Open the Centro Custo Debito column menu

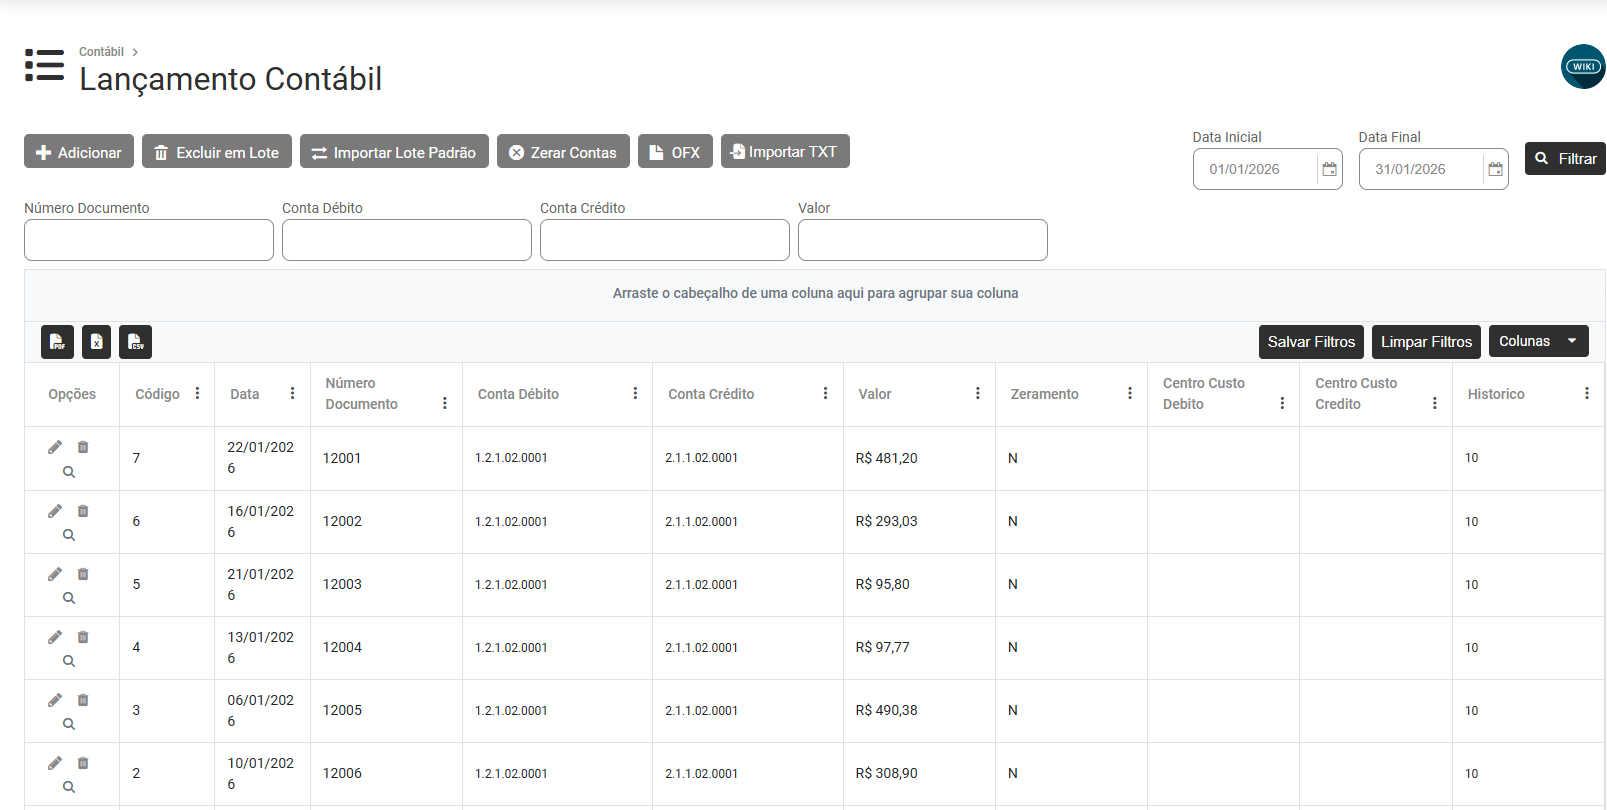(x=1282, y=403)
